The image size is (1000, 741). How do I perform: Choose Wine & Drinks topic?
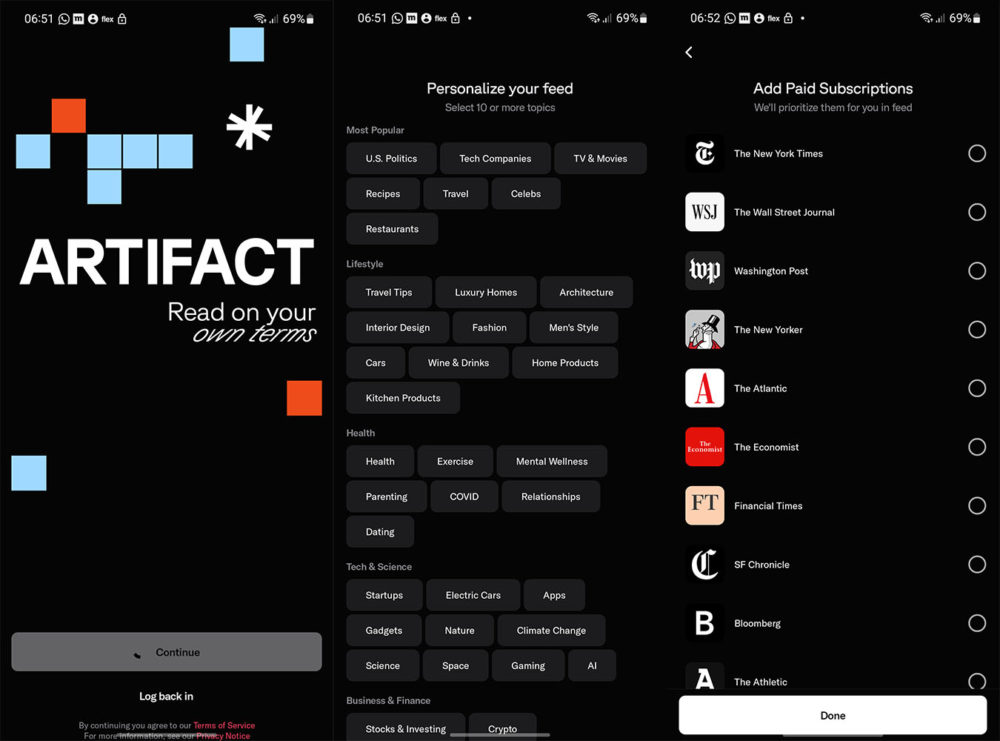[458, 363]
